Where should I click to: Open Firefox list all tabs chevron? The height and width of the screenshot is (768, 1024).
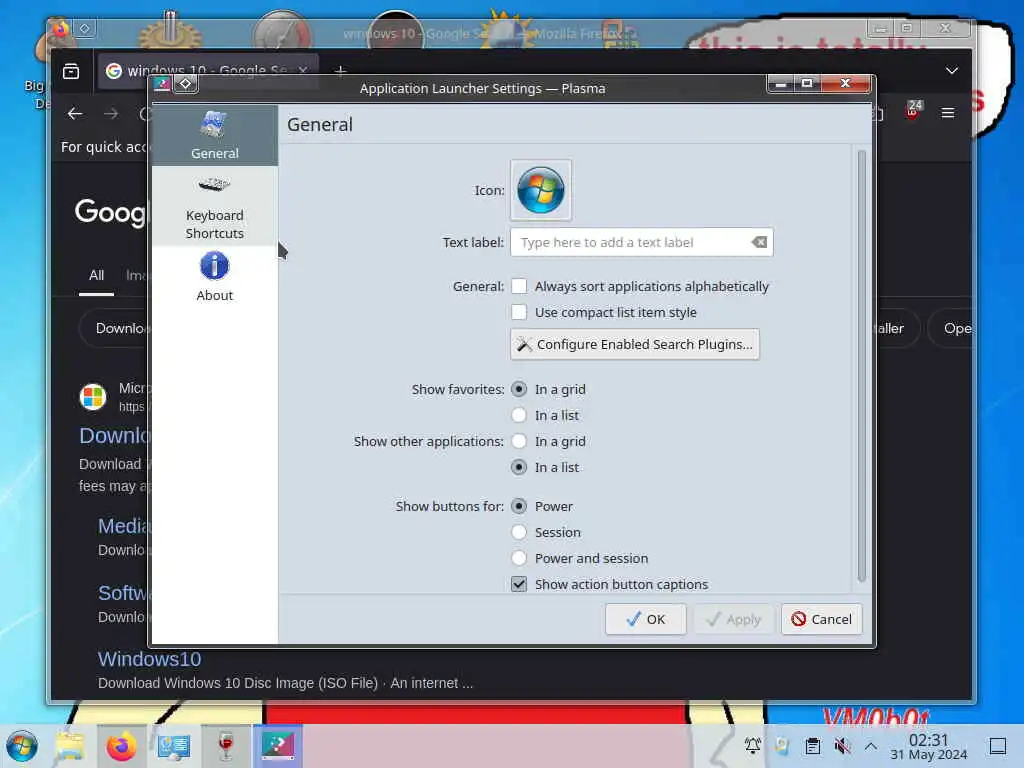[x=952, y=71]
